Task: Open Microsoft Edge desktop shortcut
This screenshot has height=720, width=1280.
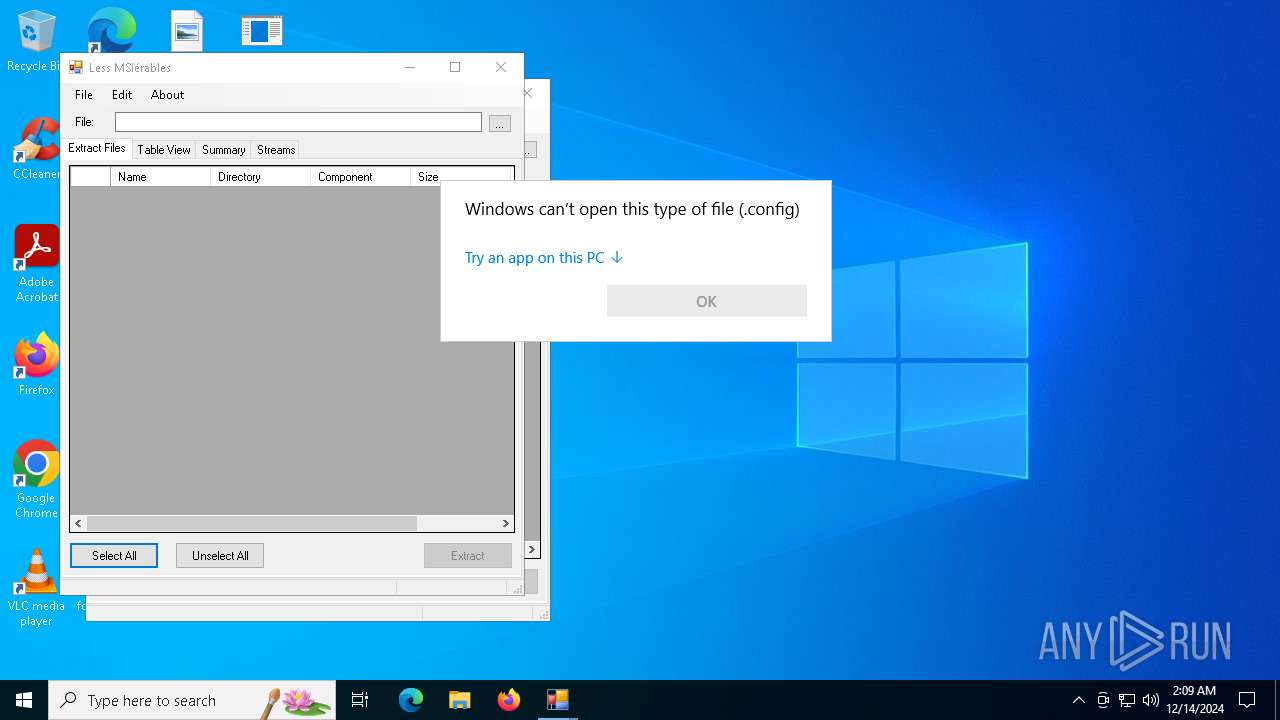Action: 111,30
